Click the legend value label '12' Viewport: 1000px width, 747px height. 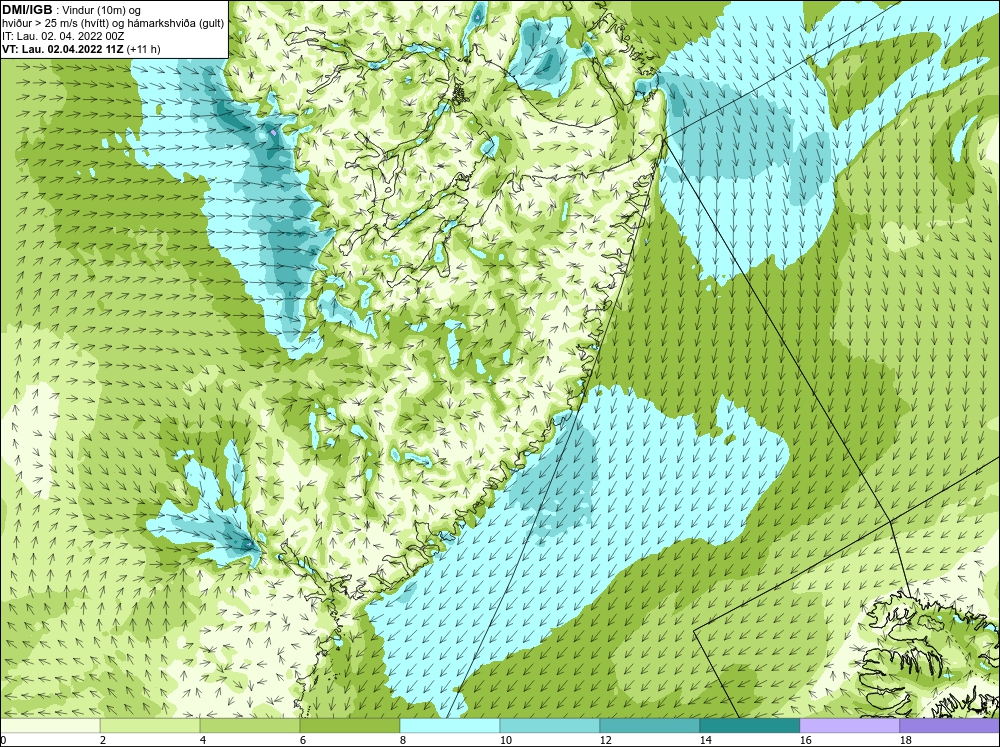pos(605,740)
